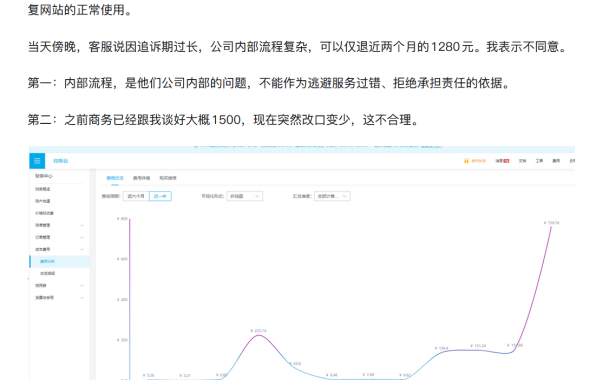Collapse the expanded sidebar section above 费用分析

click(x=82, y=250)
